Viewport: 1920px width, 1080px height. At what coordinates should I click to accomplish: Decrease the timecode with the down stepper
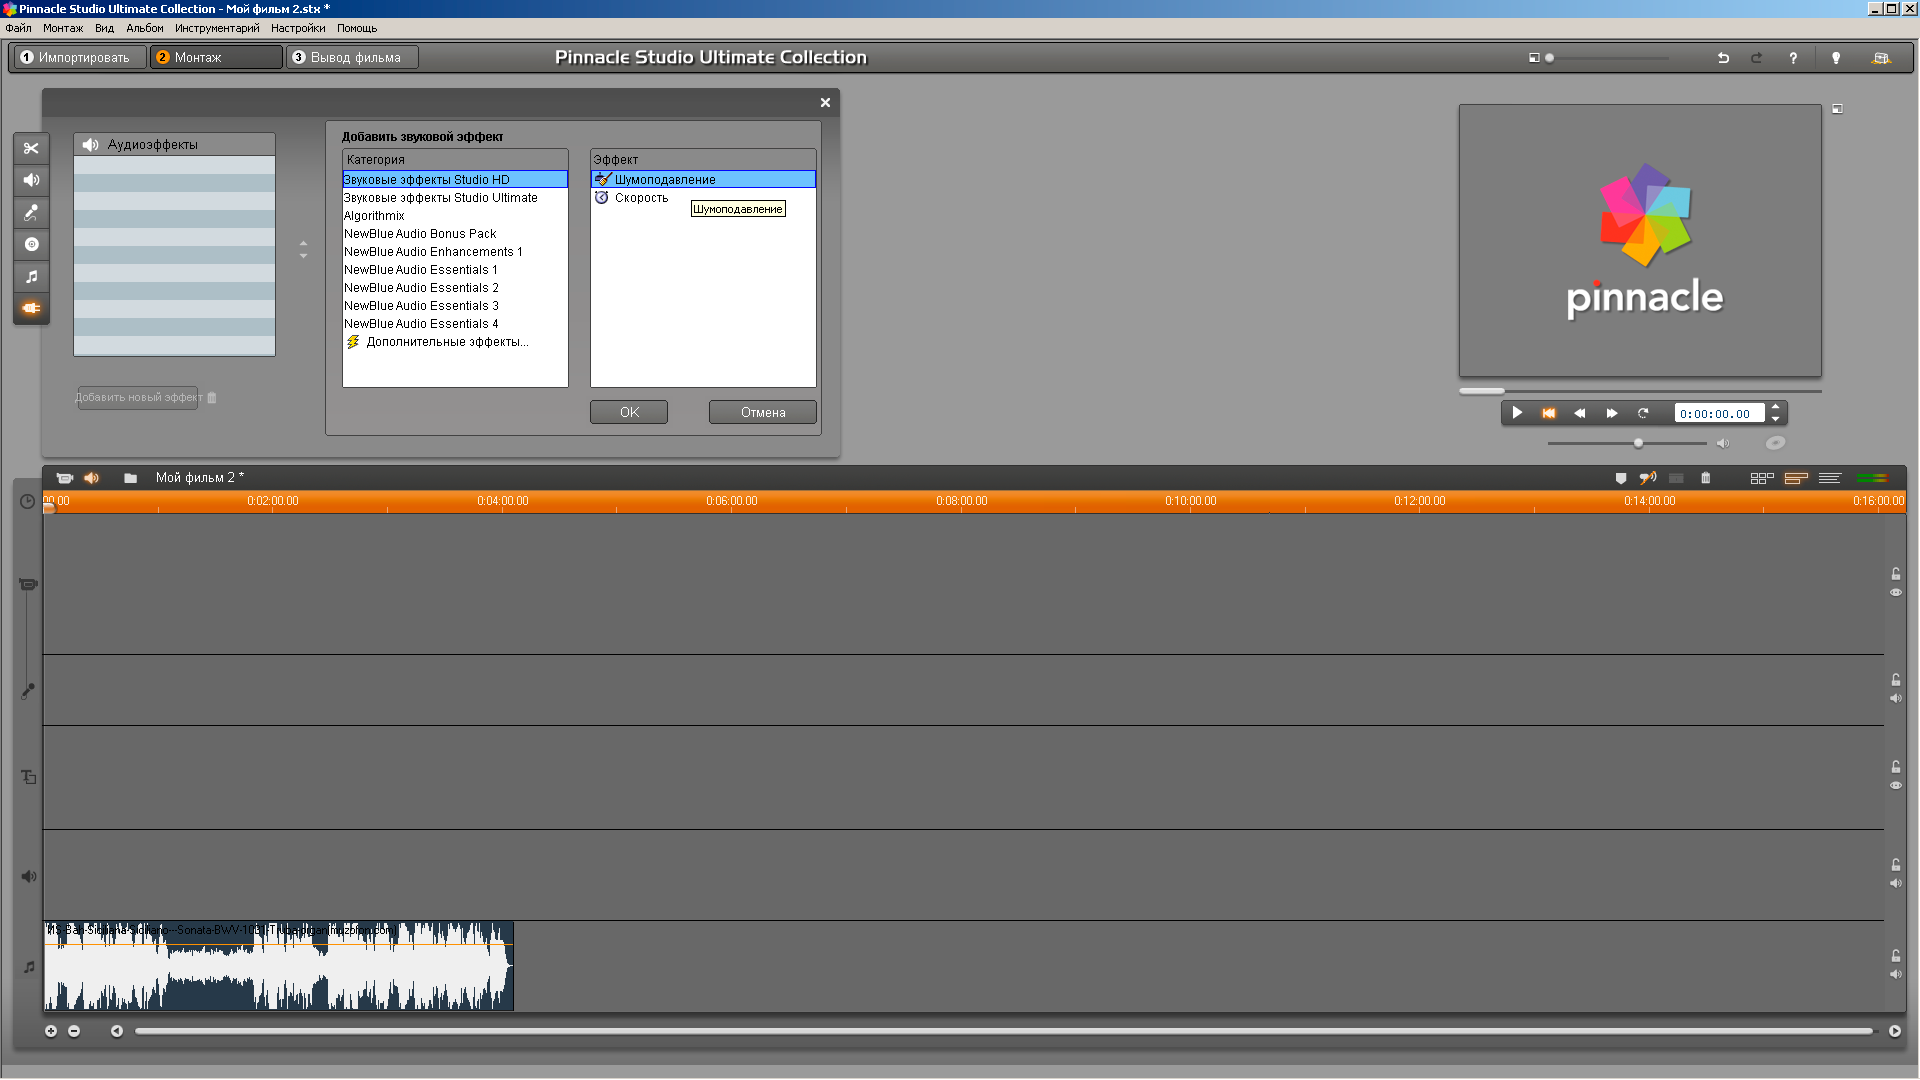1775,419
